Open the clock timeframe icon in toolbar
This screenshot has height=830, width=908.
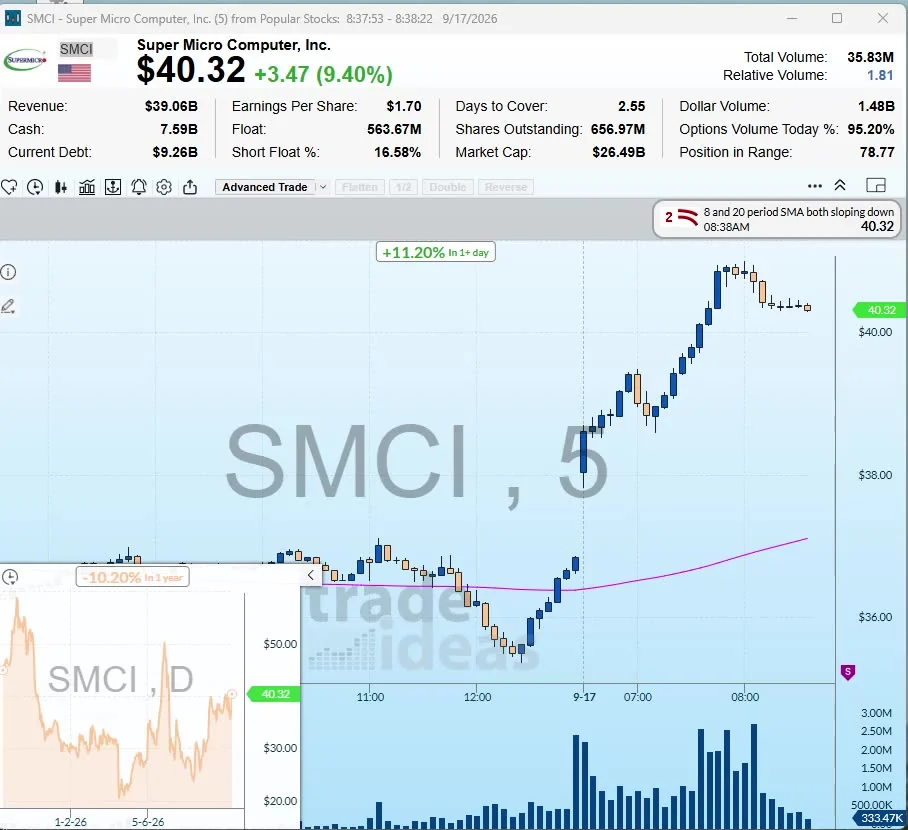tap(35, 187)
